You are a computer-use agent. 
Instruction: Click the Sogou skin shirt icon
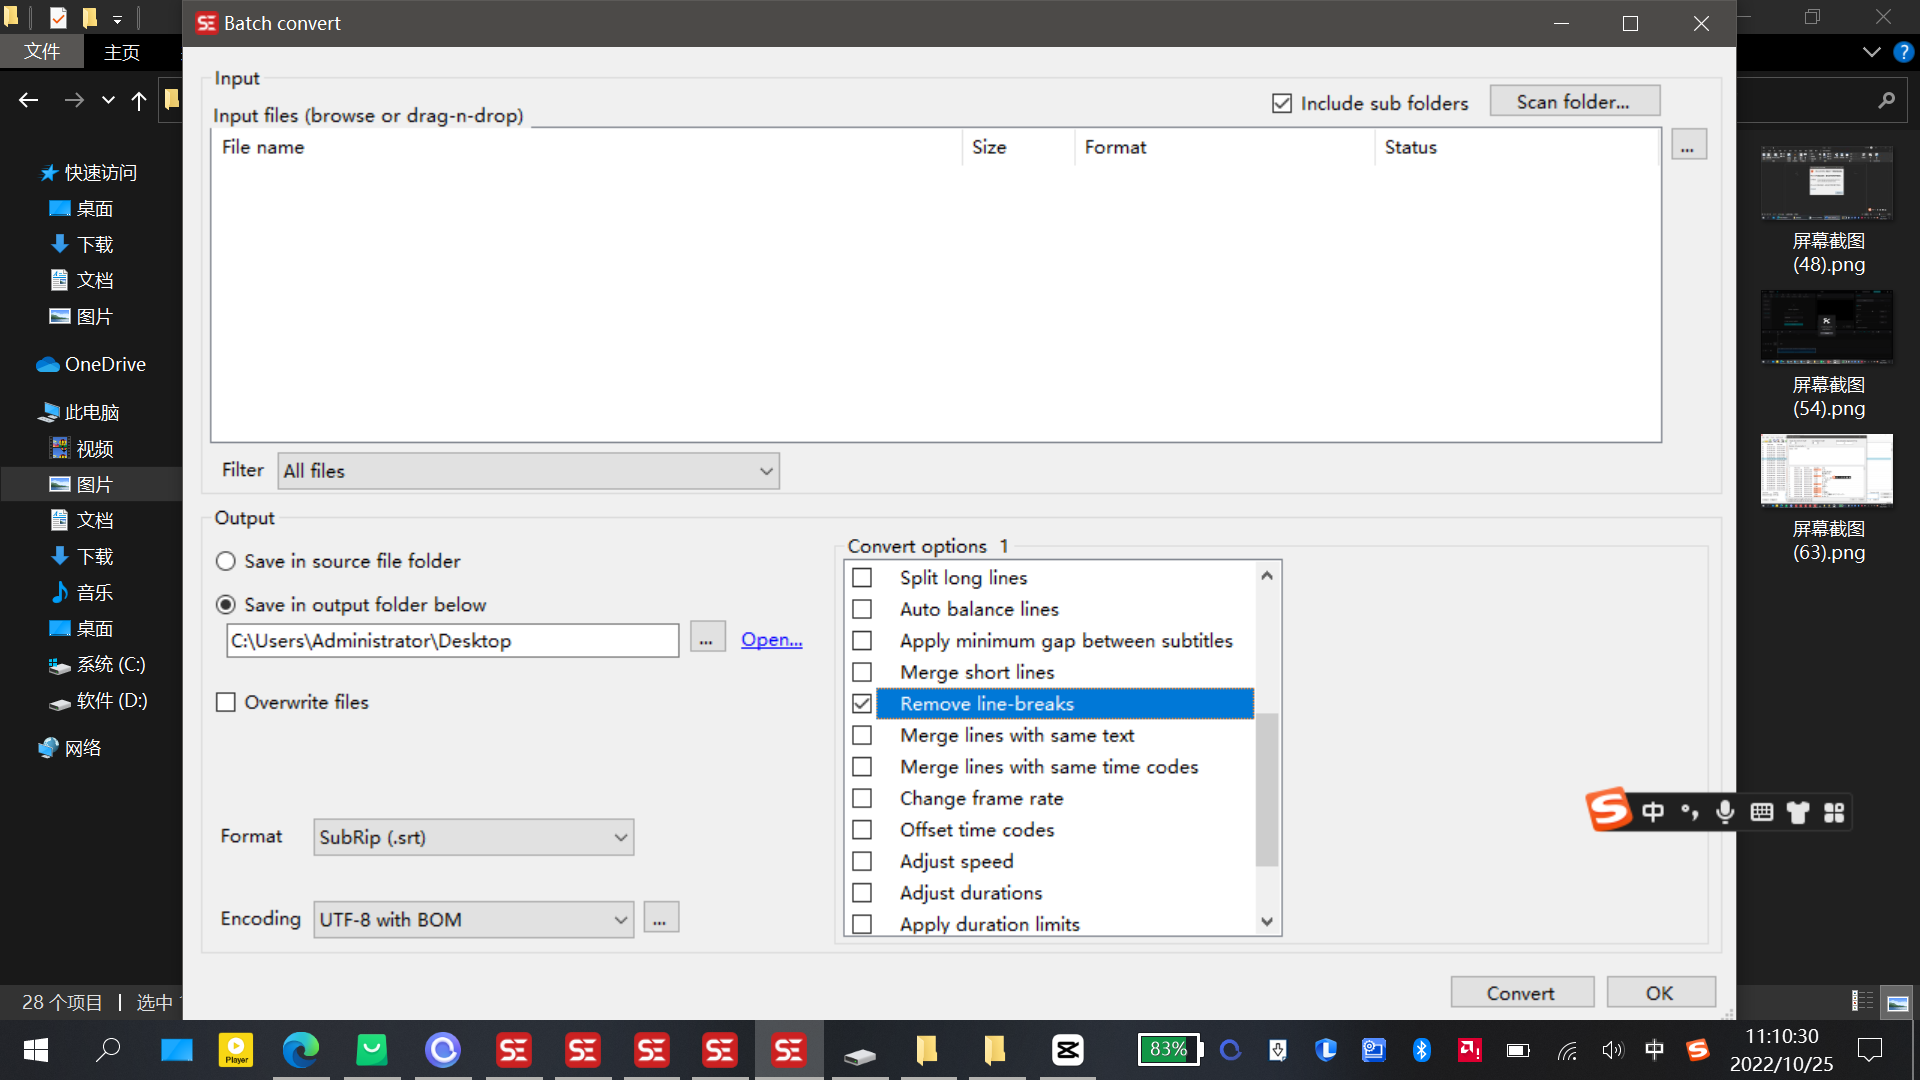pos(1798,812)
